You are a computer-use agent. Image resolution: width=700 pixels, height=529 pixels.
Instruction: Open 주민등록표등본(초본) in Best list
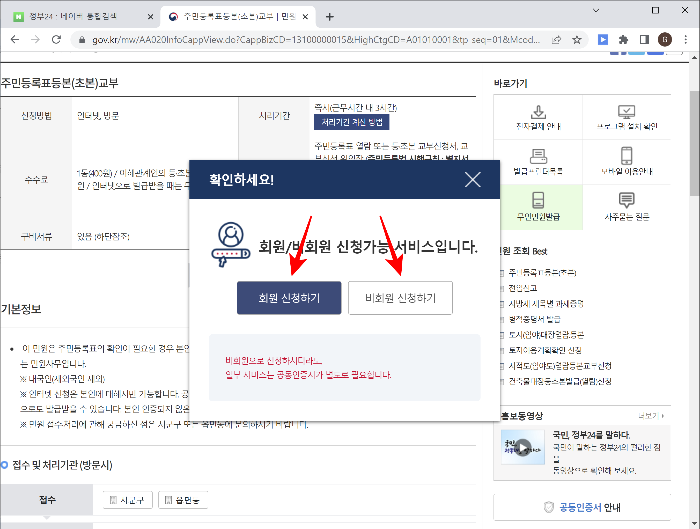(542, 272)
